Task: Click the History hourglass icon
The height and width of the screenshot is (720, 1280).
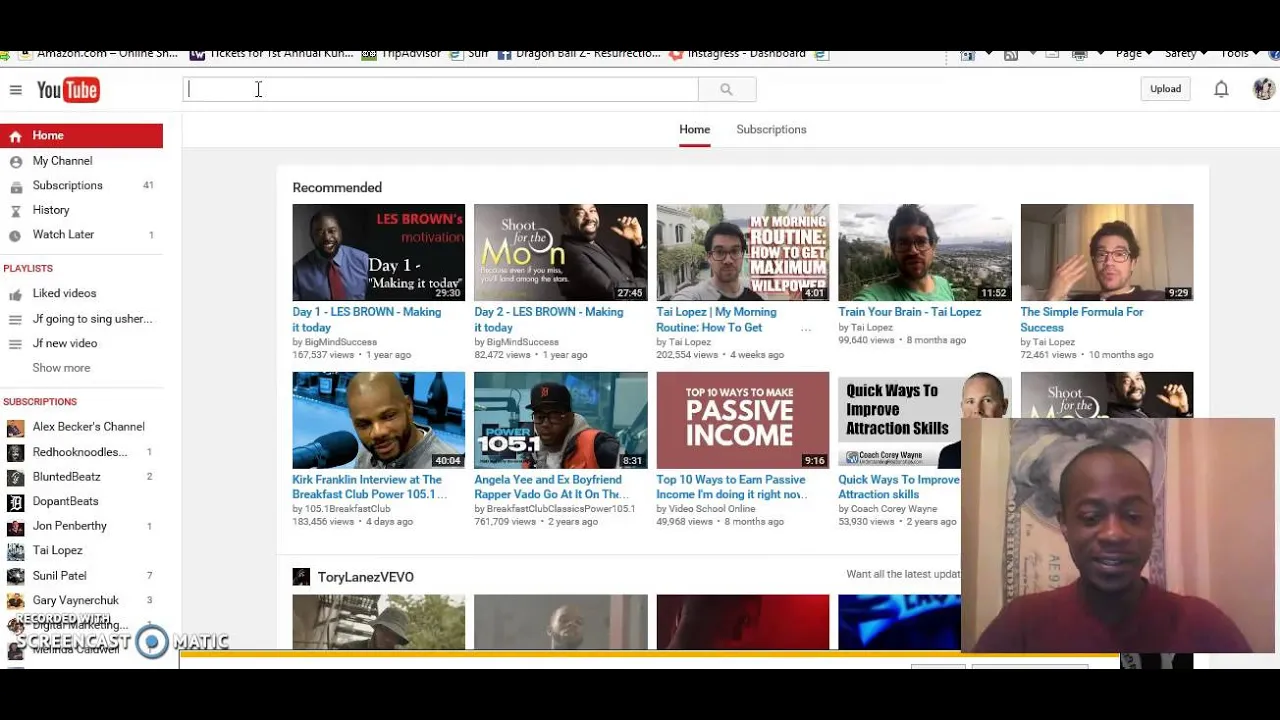Action: (15, 211)
